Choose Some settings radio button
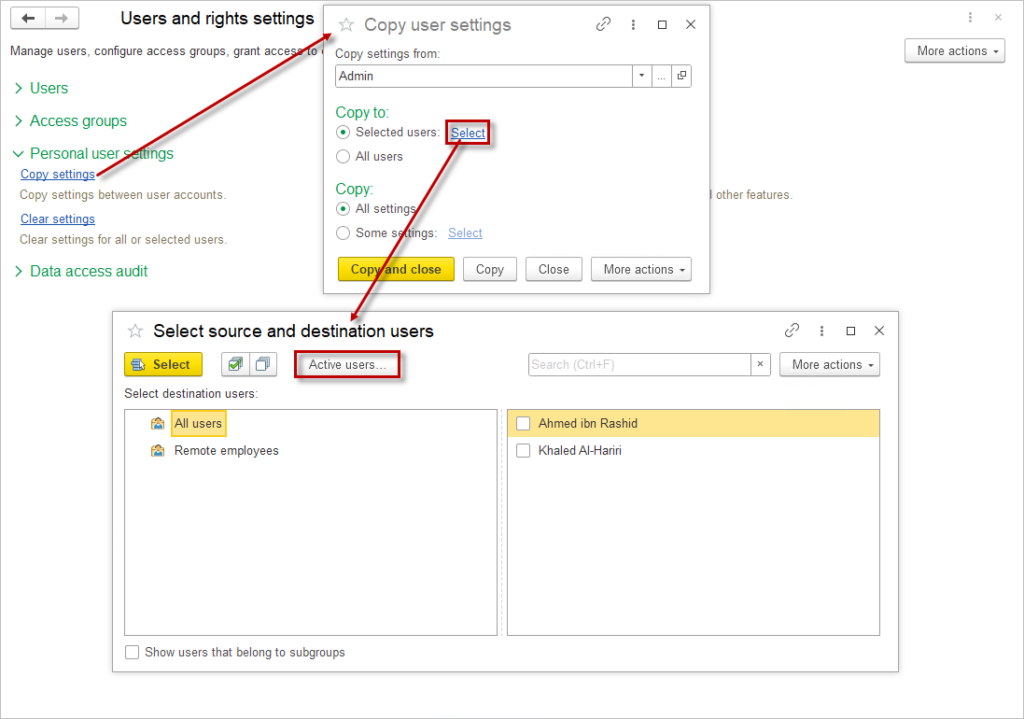This screenshot has width=1024, height=719. click(x=343, y=233)
